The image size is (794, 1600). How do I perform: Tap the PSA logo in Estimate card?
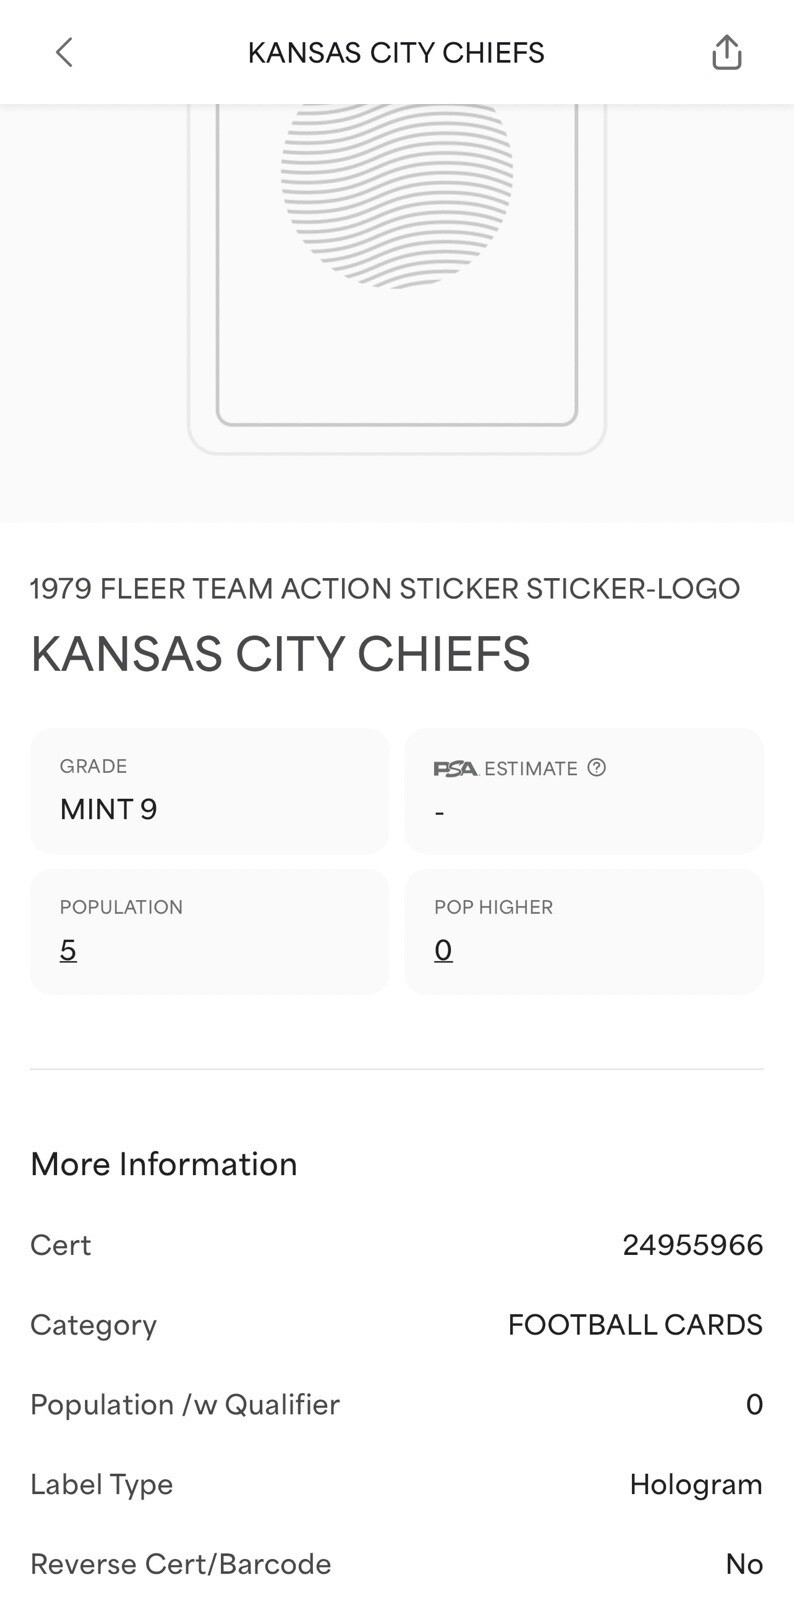[x=455, y=768]
